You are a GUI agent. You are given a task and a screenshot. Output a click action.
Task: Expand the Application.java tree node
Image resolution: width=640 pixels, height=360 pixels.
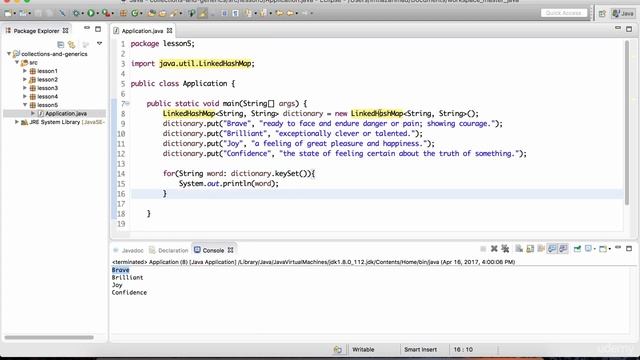tap(33, 113)
